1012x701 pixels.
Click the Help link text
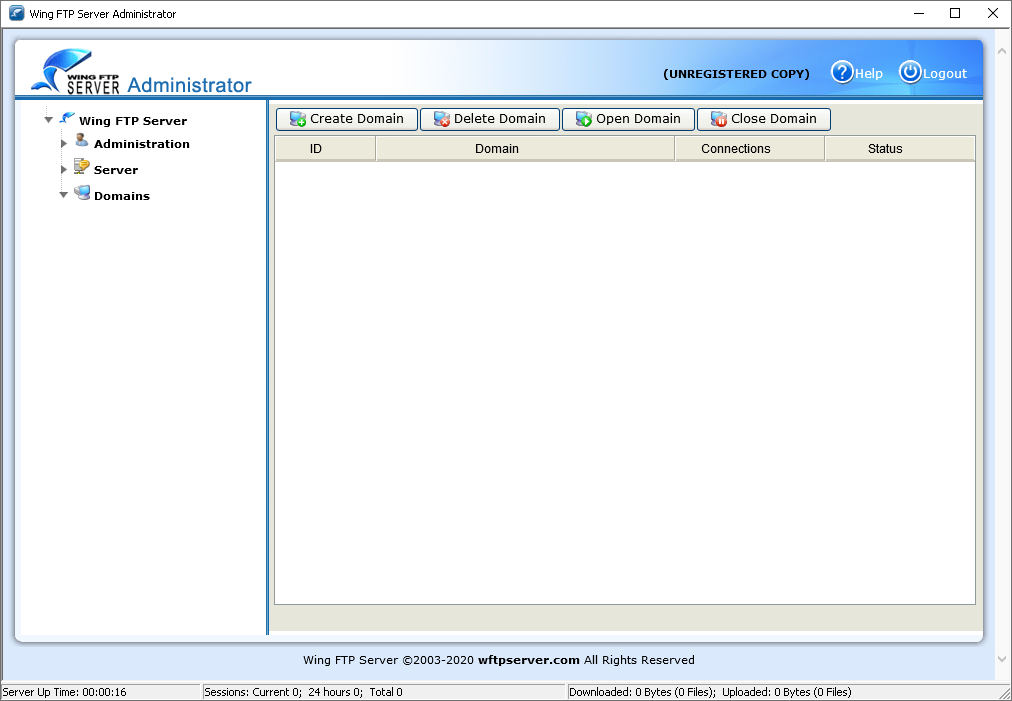[869, 74]
